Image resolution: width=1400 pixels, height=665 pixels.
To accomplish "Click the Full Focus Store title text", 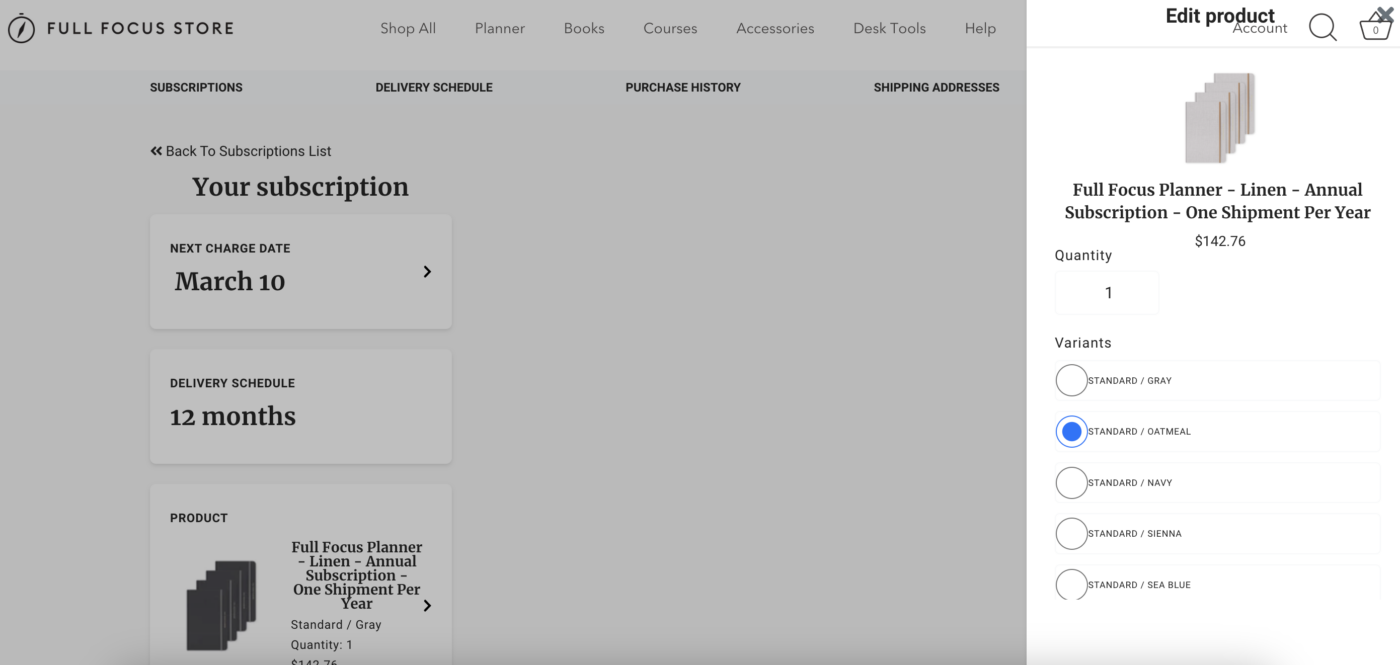I will pos(140,28).
